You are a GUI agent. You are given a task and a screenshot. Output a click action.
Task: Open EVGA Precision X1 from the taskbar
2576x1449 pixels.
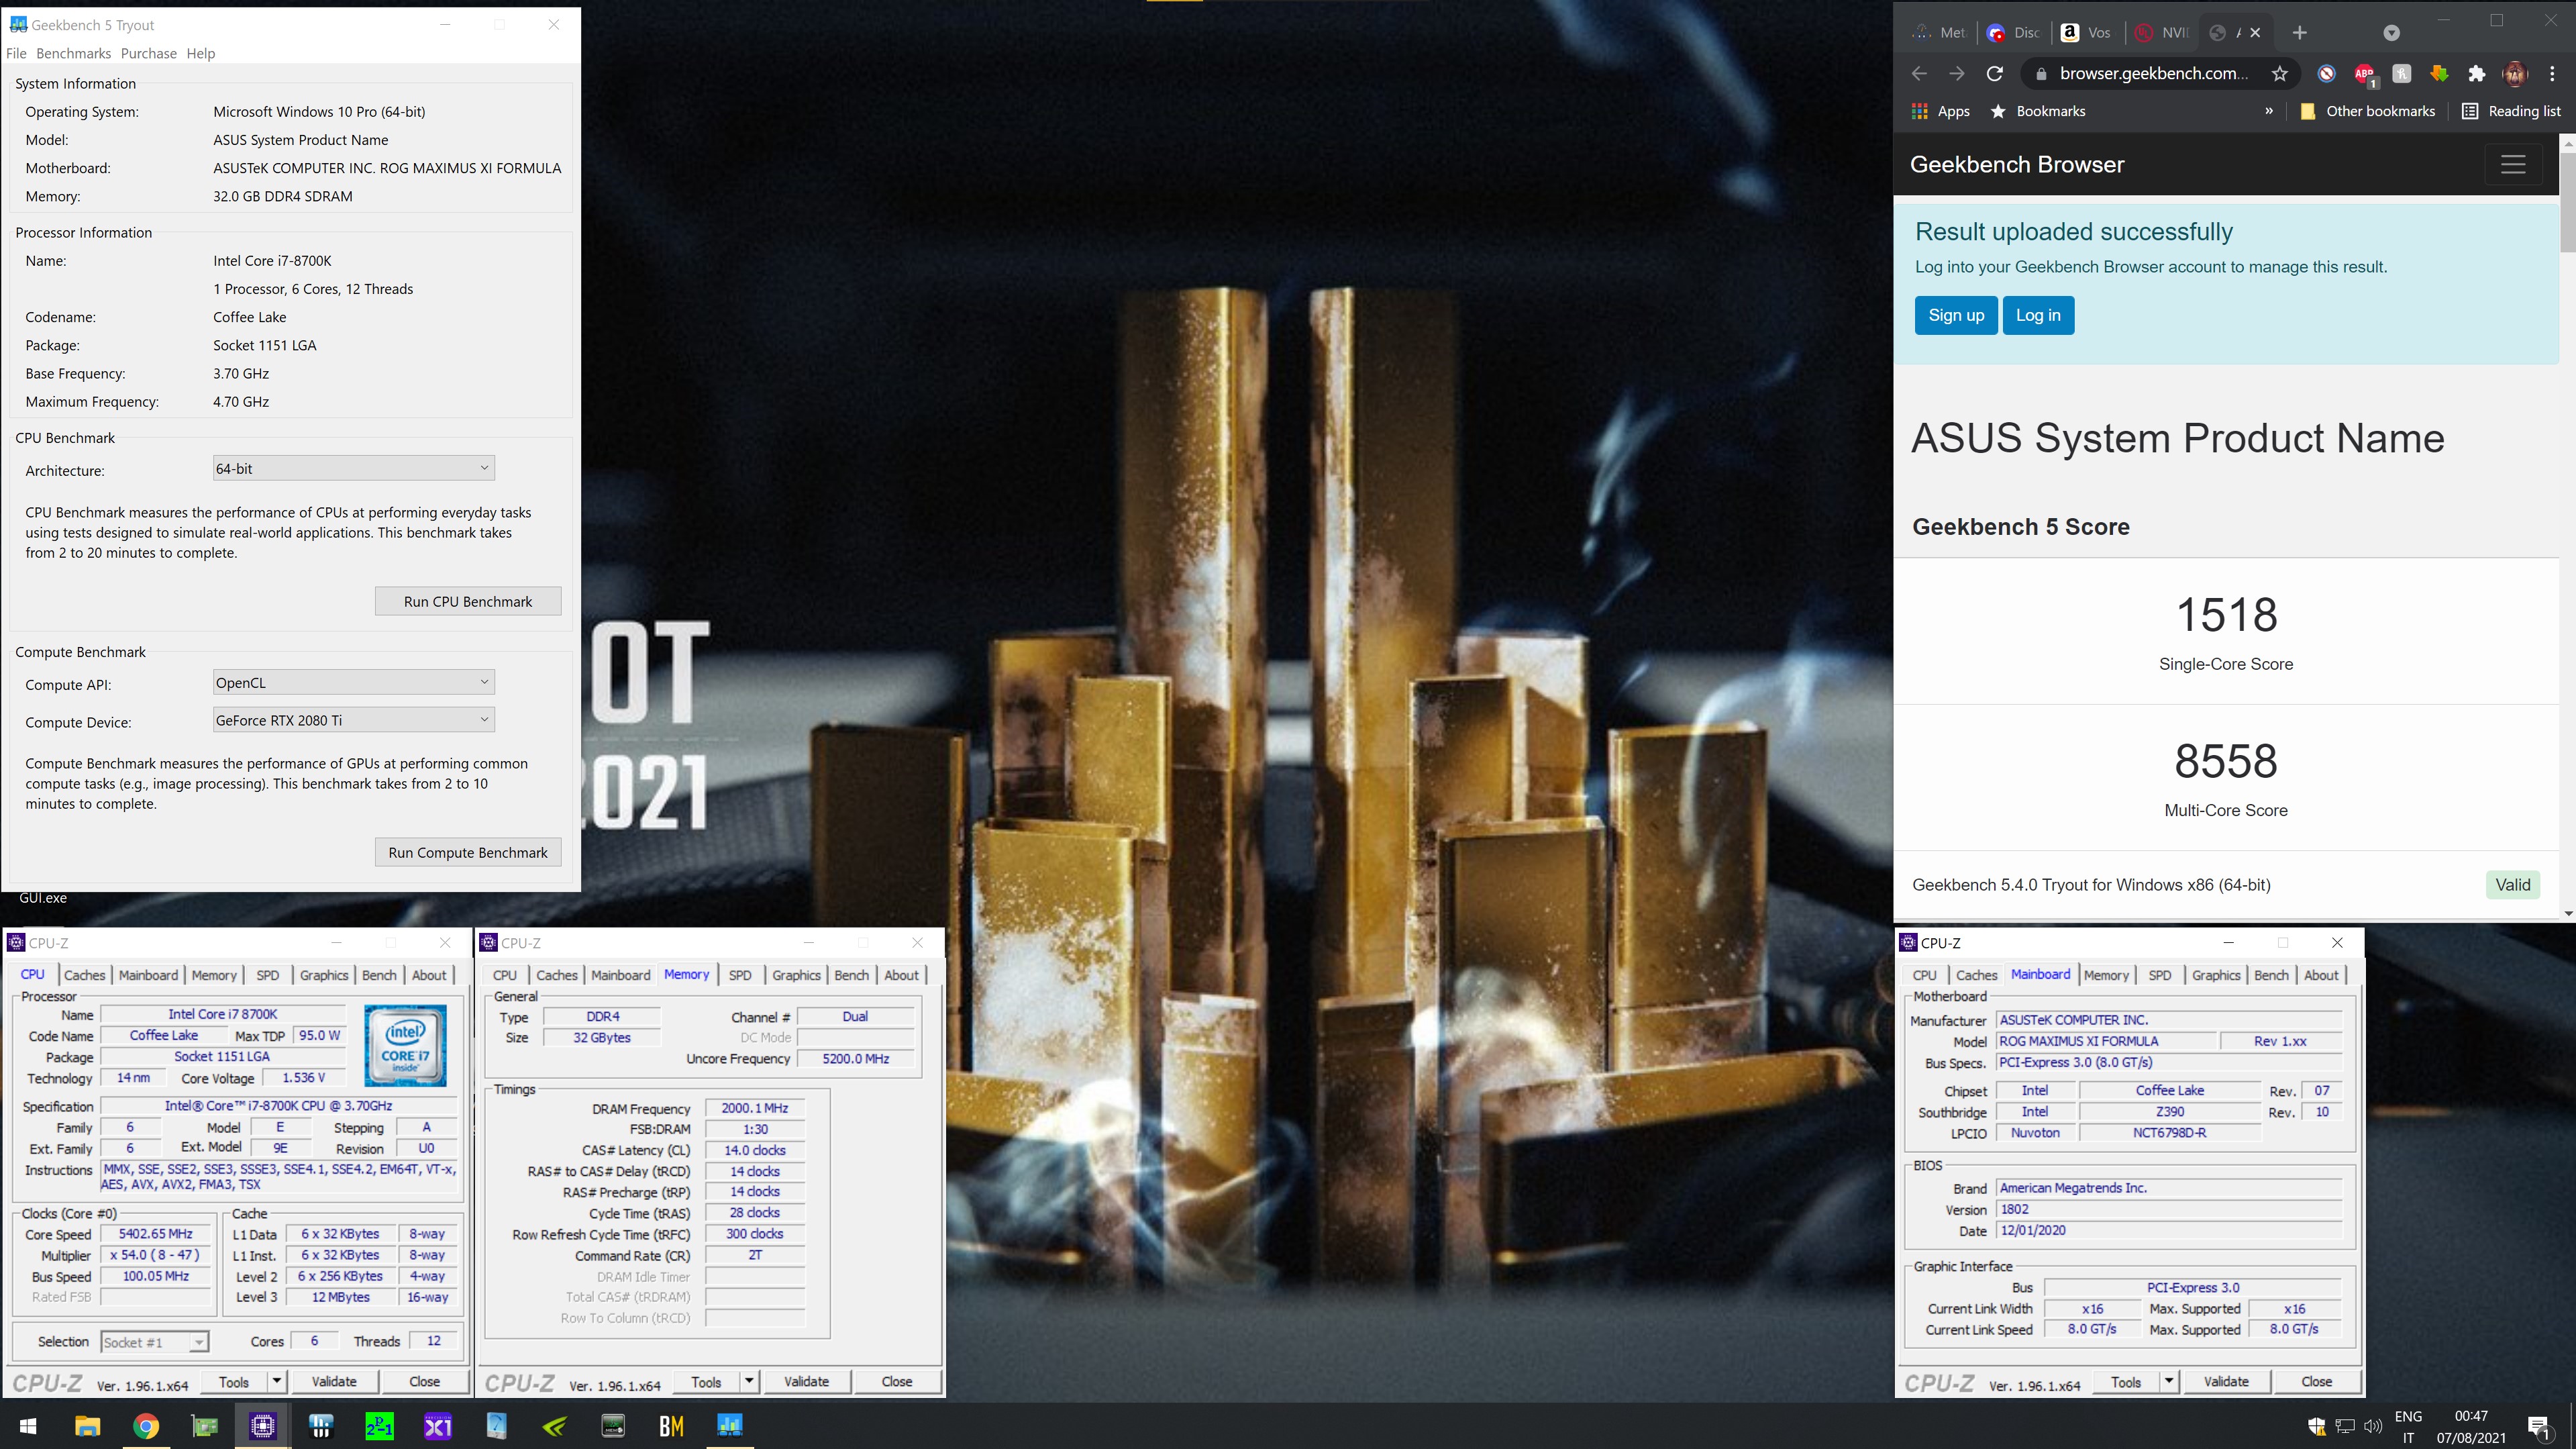438,1426
